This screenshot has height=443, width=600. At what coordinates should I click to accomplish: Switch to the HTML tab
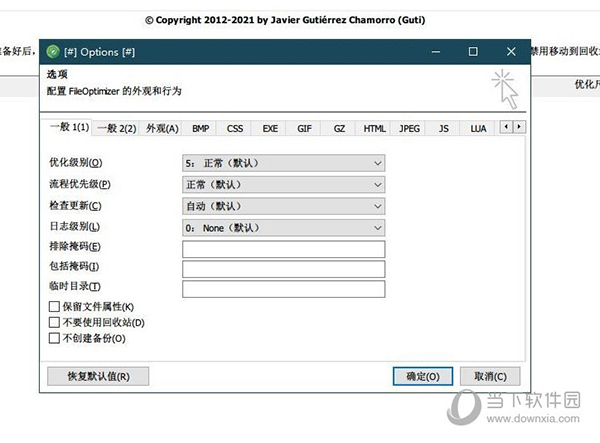pyautogui.click(x=374, y=129)
